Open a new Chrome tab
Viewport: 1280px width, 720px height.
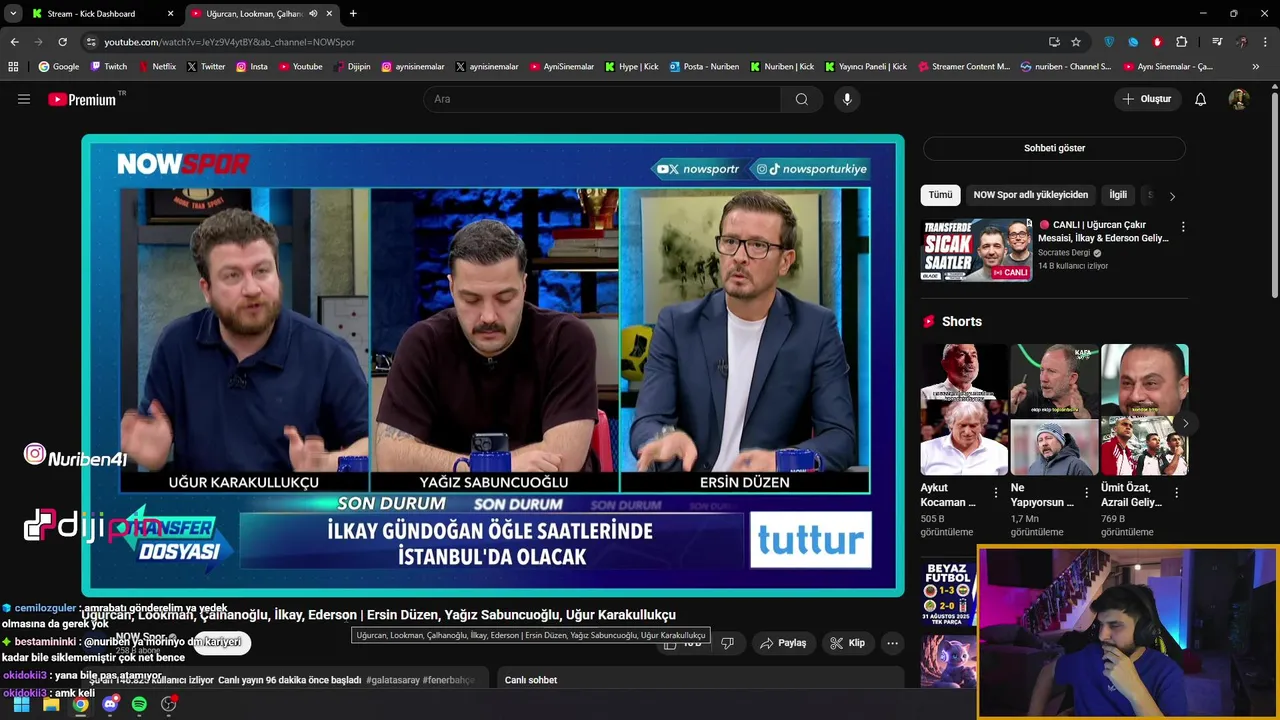point(353,14)
